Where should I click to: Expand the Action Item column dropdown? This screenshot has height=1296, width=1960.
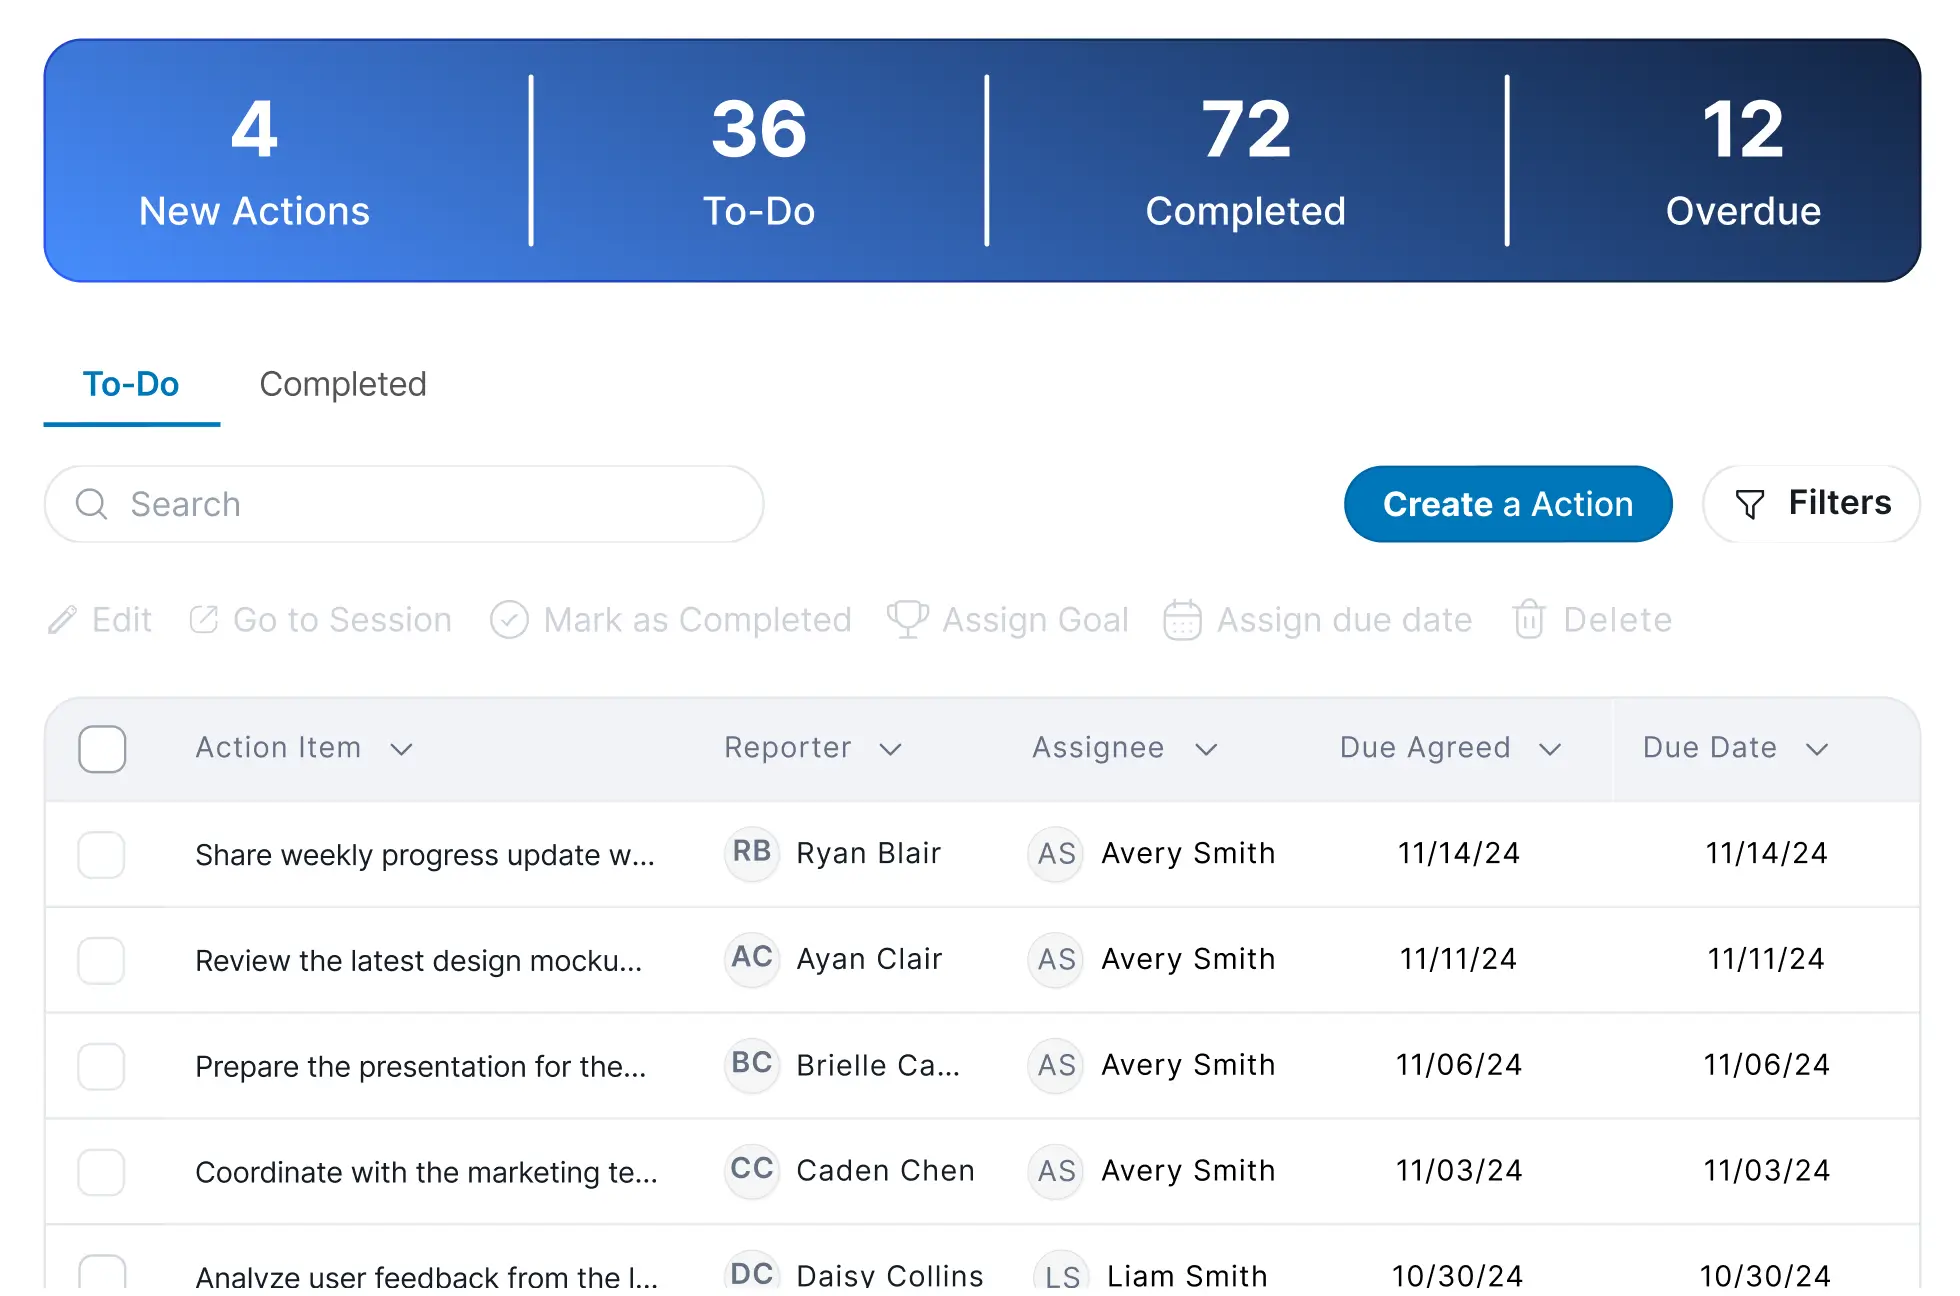[401, 749]
